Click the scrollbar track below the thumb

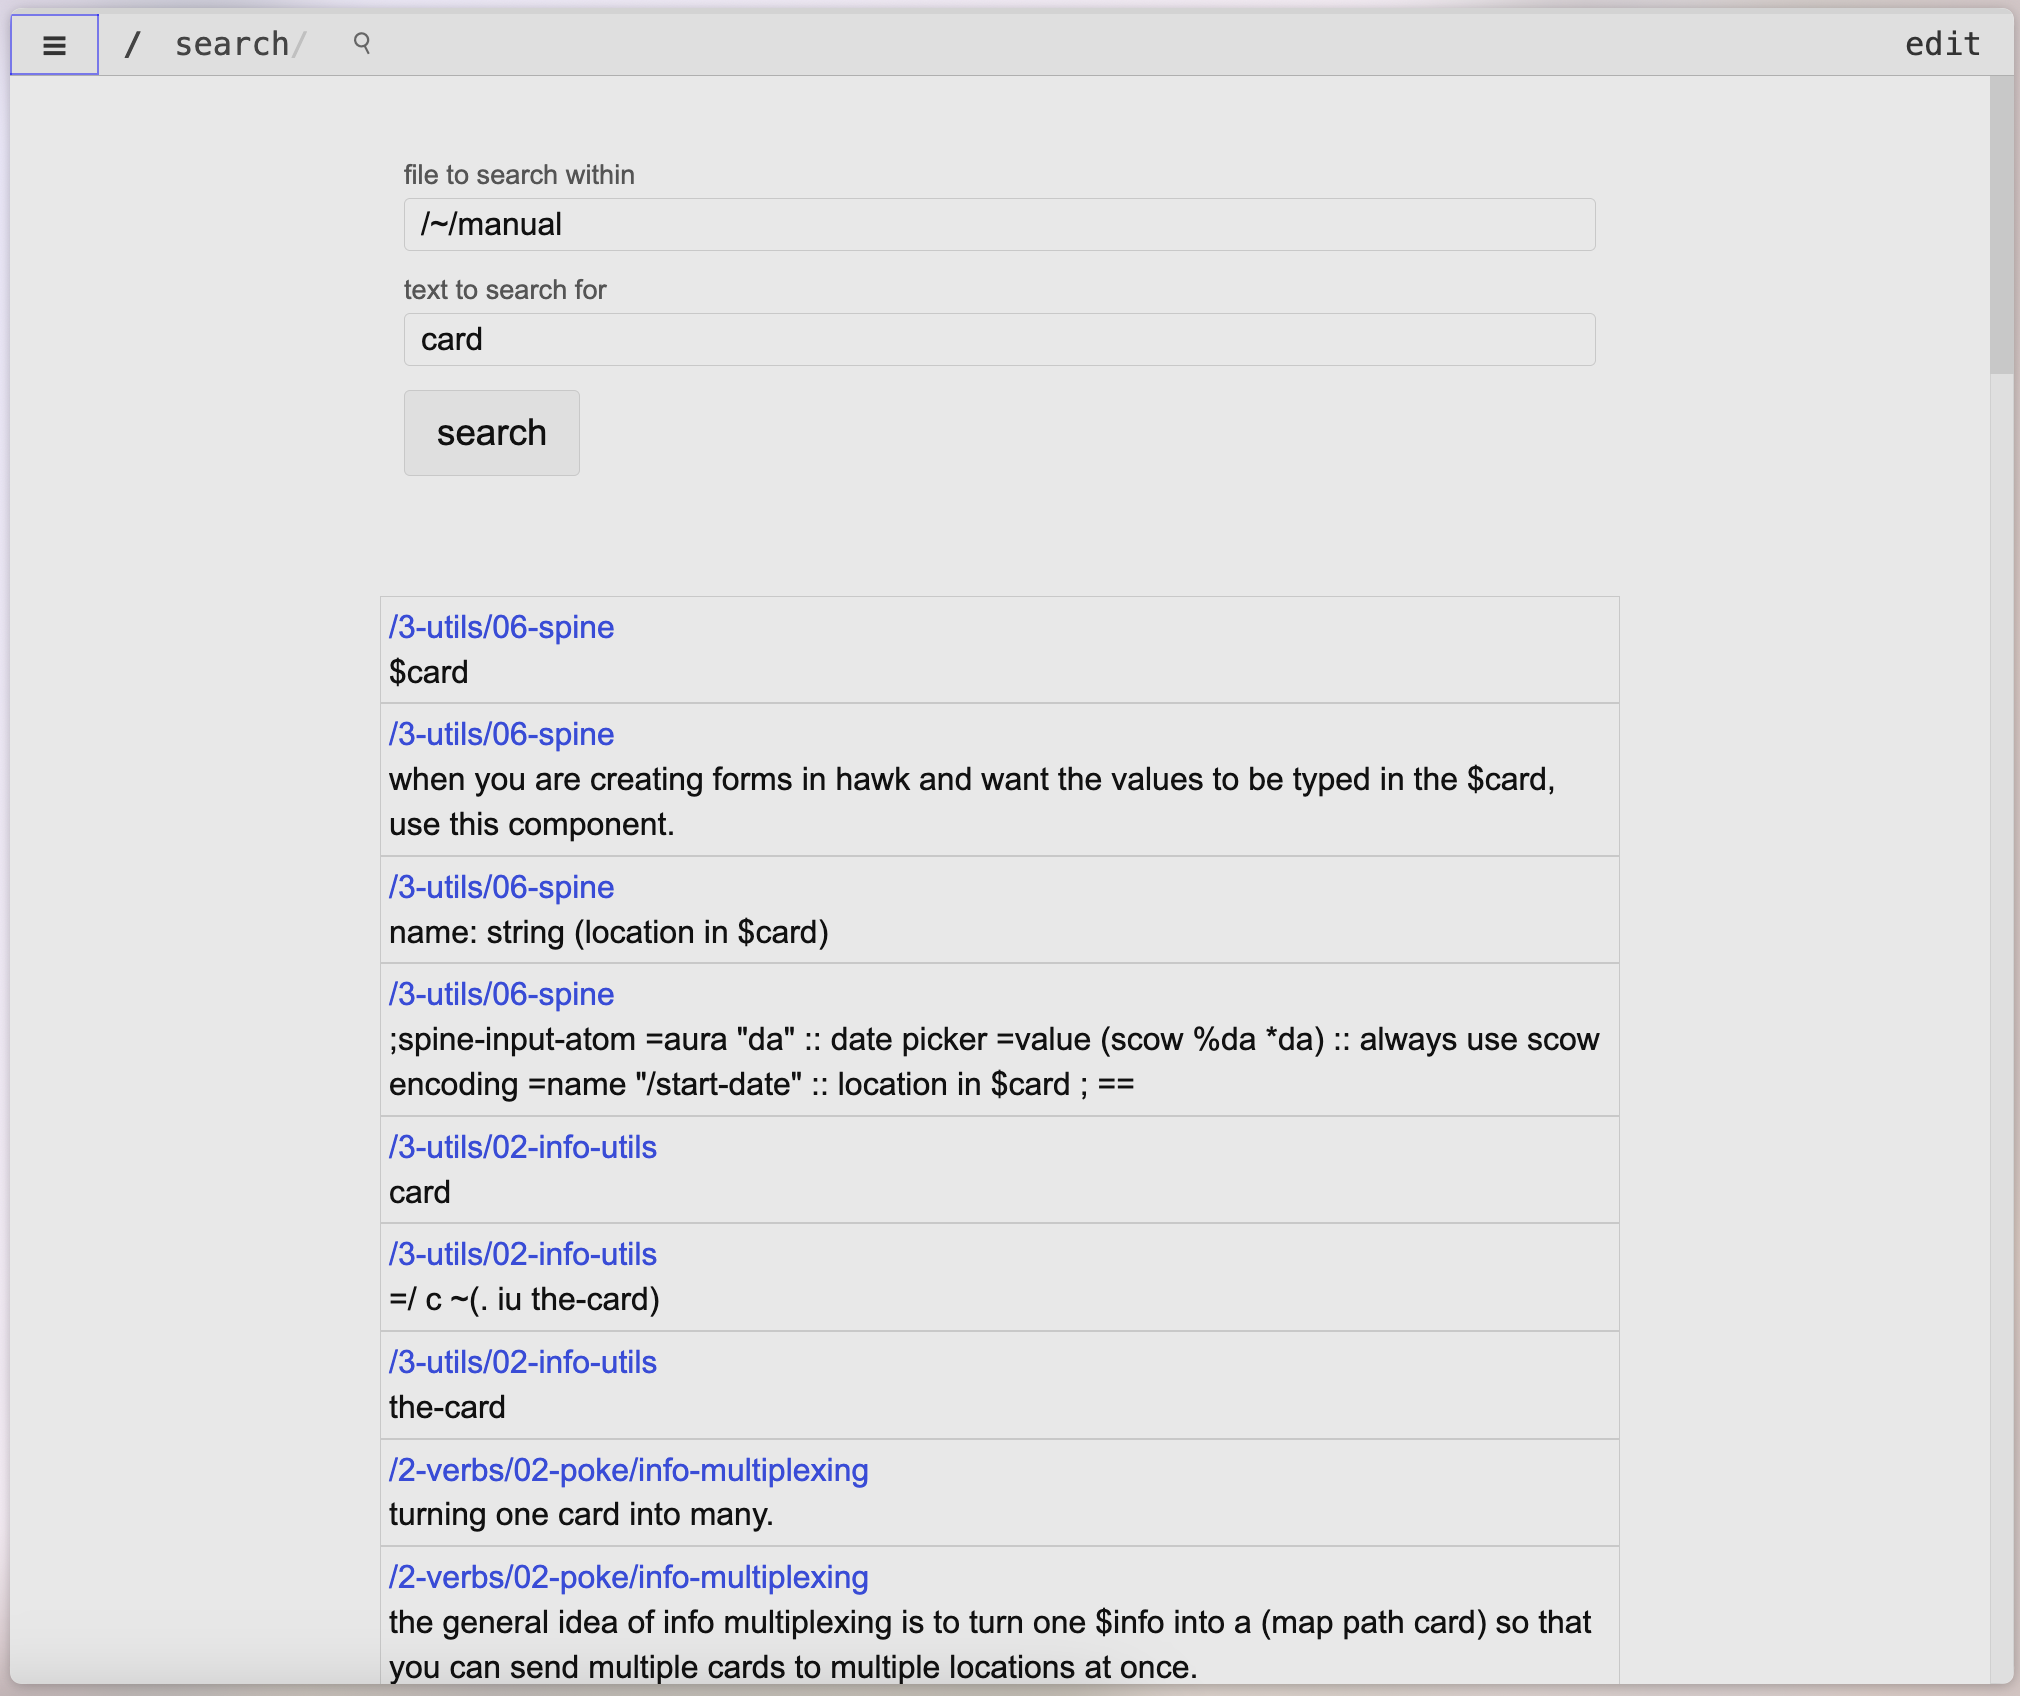click(x=2001, y=1000)
